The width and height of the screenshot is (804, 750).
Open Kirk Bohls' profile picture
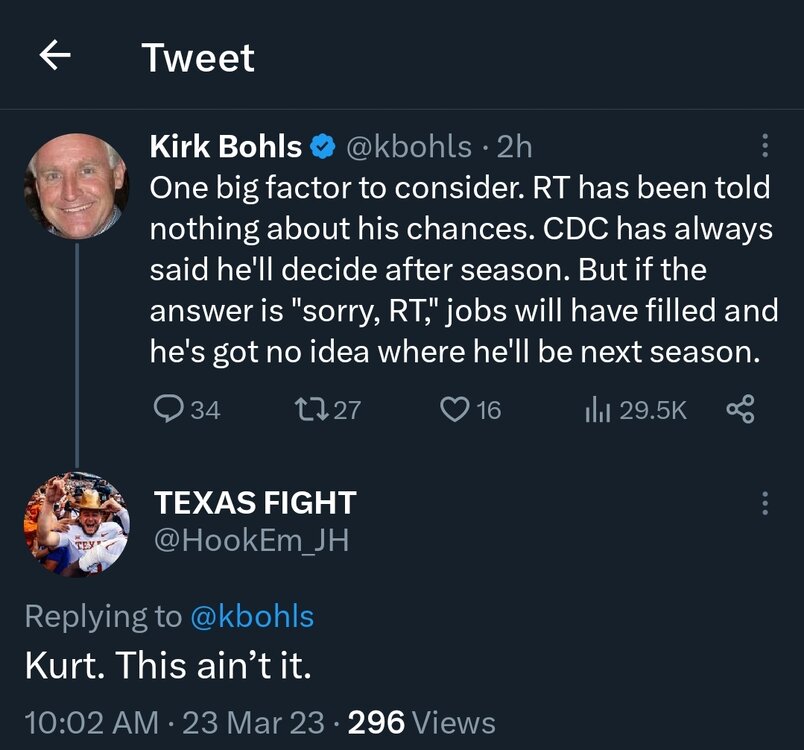[x=75, y=185]
